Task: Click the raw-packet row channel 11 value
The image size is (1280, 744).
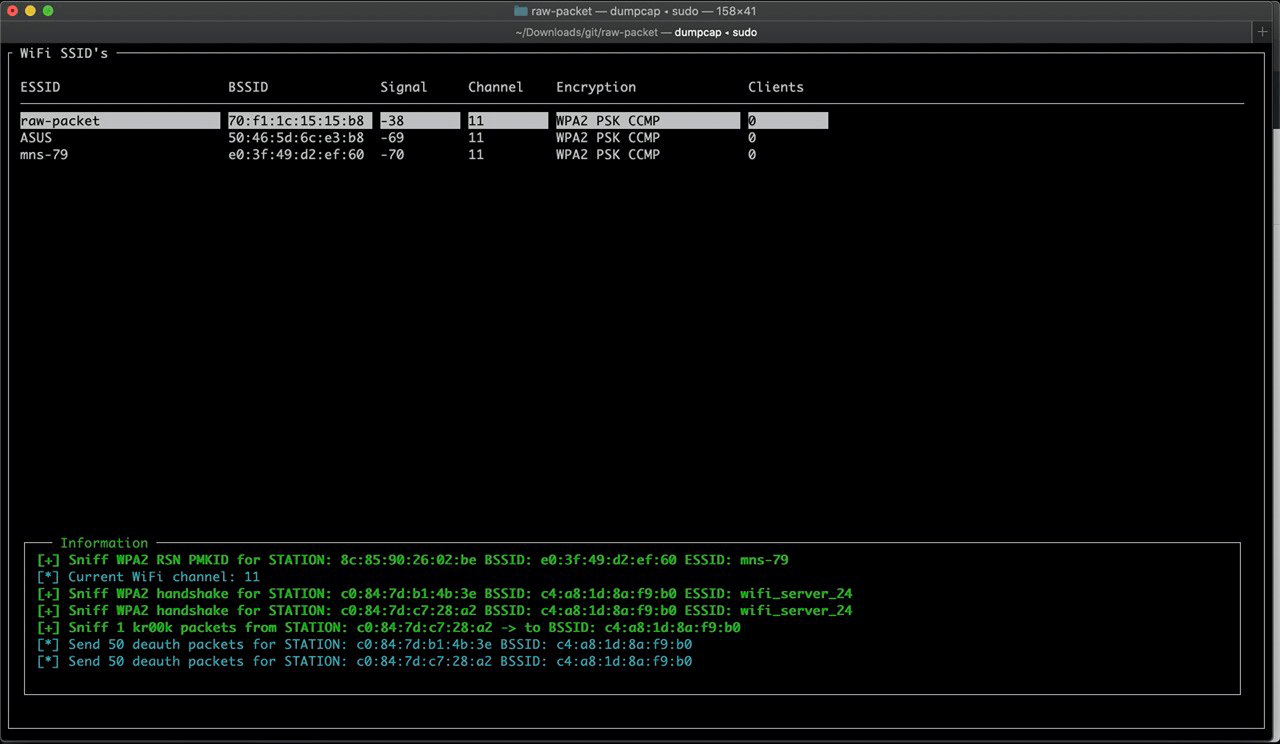Action: tap(476, 121)
